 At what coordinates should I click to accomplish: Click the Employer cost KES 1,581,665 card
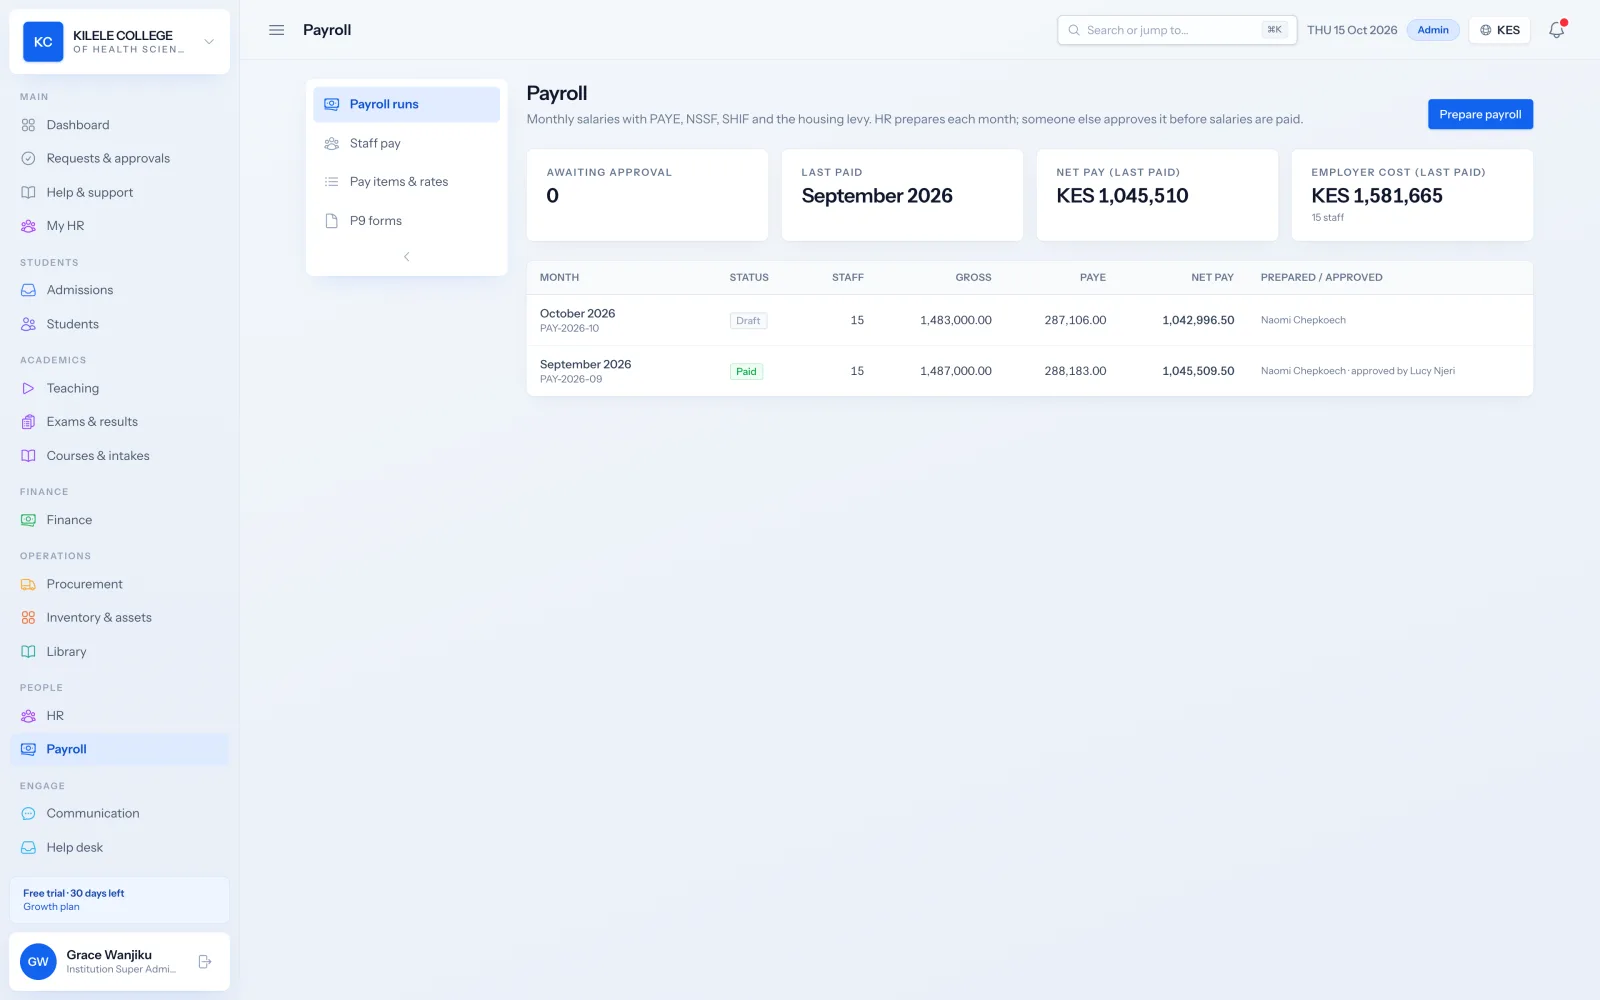coord(1412,195)
